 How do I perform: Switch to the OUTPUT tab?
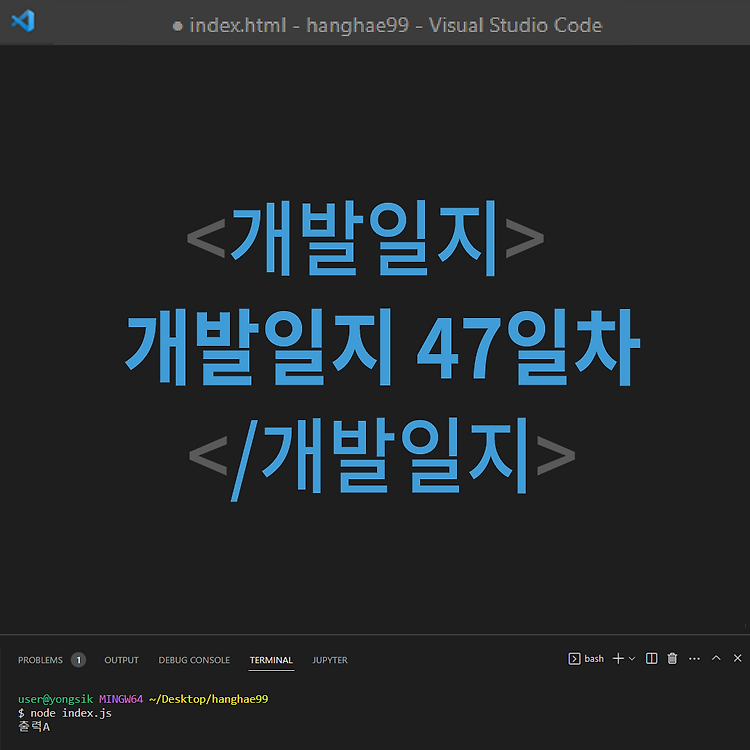(x=121, y=660)
